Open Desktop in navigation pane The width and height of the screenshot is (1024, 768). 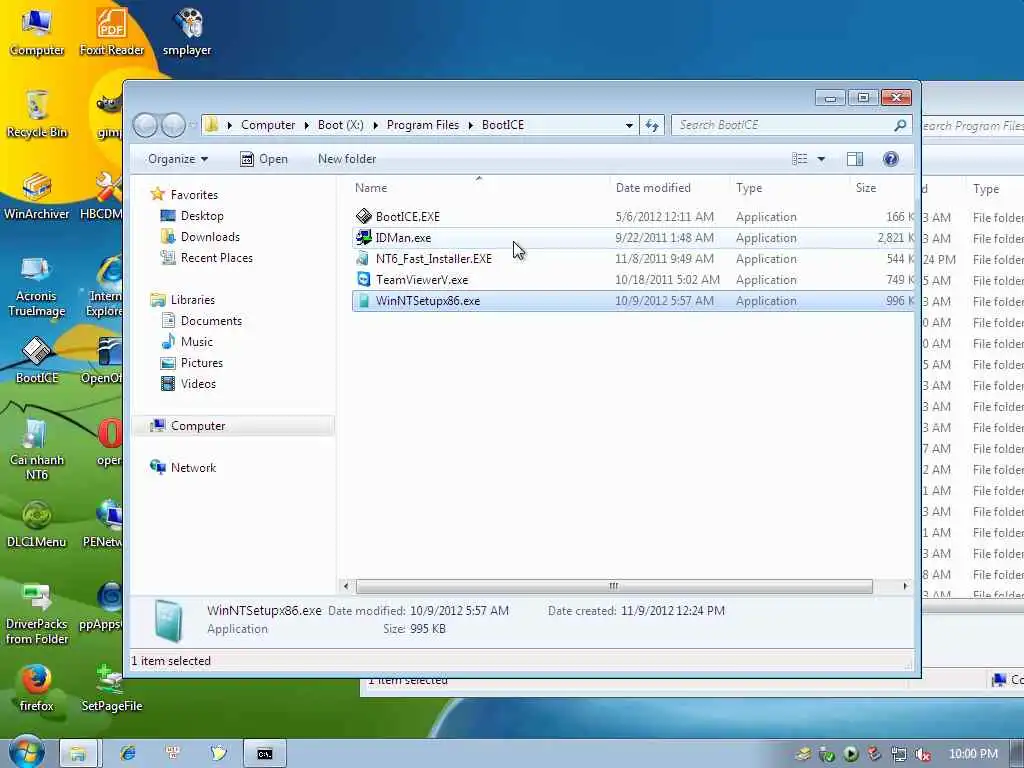(202, 216)
